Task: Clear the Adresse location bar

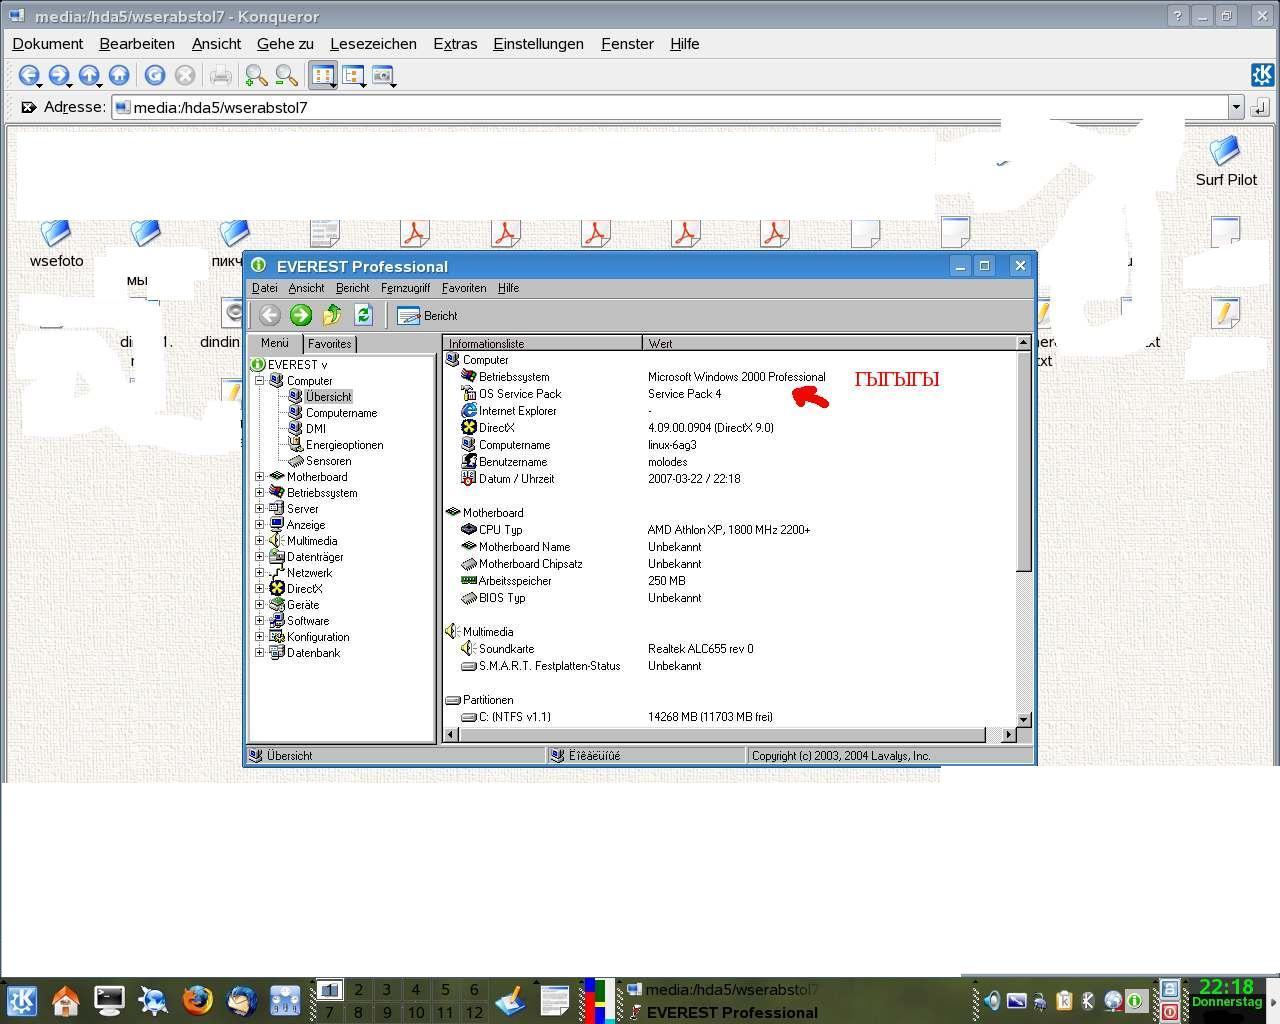Action: (28, 107)
